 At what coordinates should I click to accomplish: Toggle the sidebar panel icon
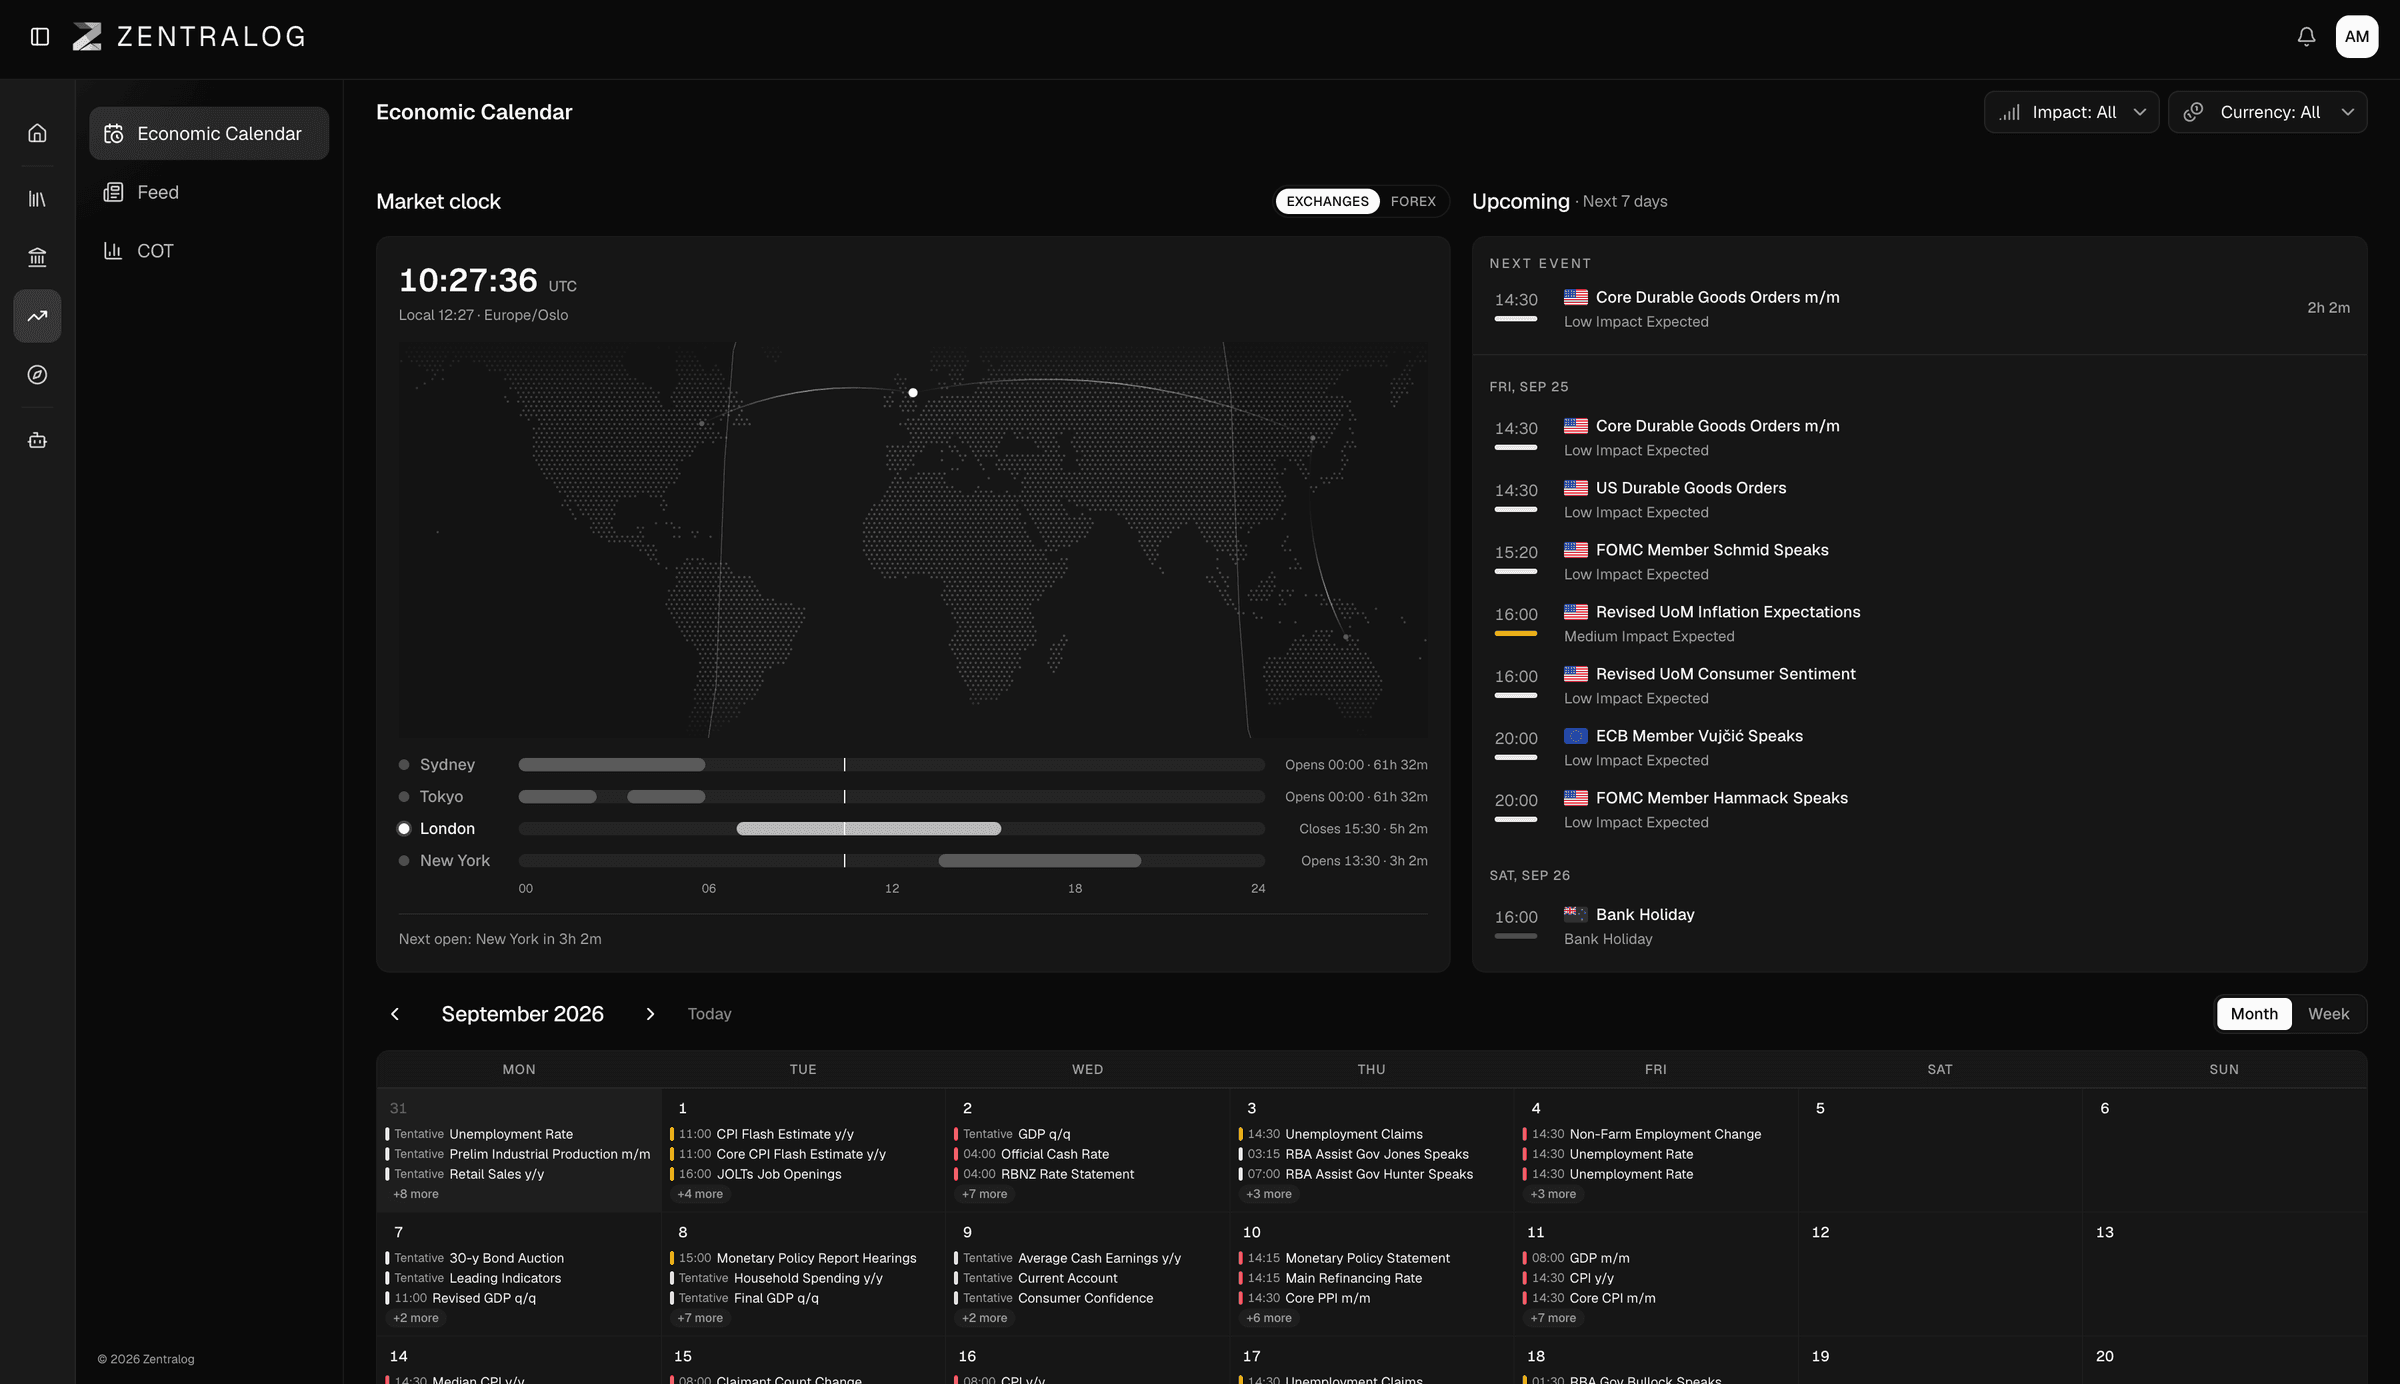tap(40, 37)
